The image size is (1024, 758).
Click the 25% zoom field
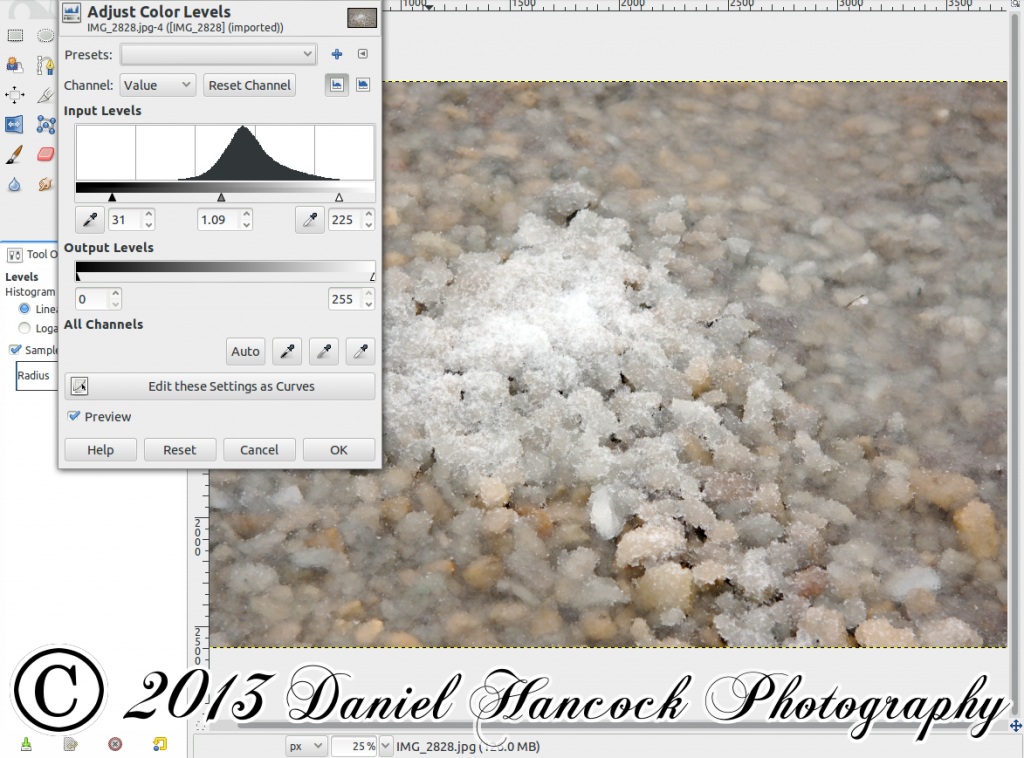pyautogui.click(x=355, y=746)
